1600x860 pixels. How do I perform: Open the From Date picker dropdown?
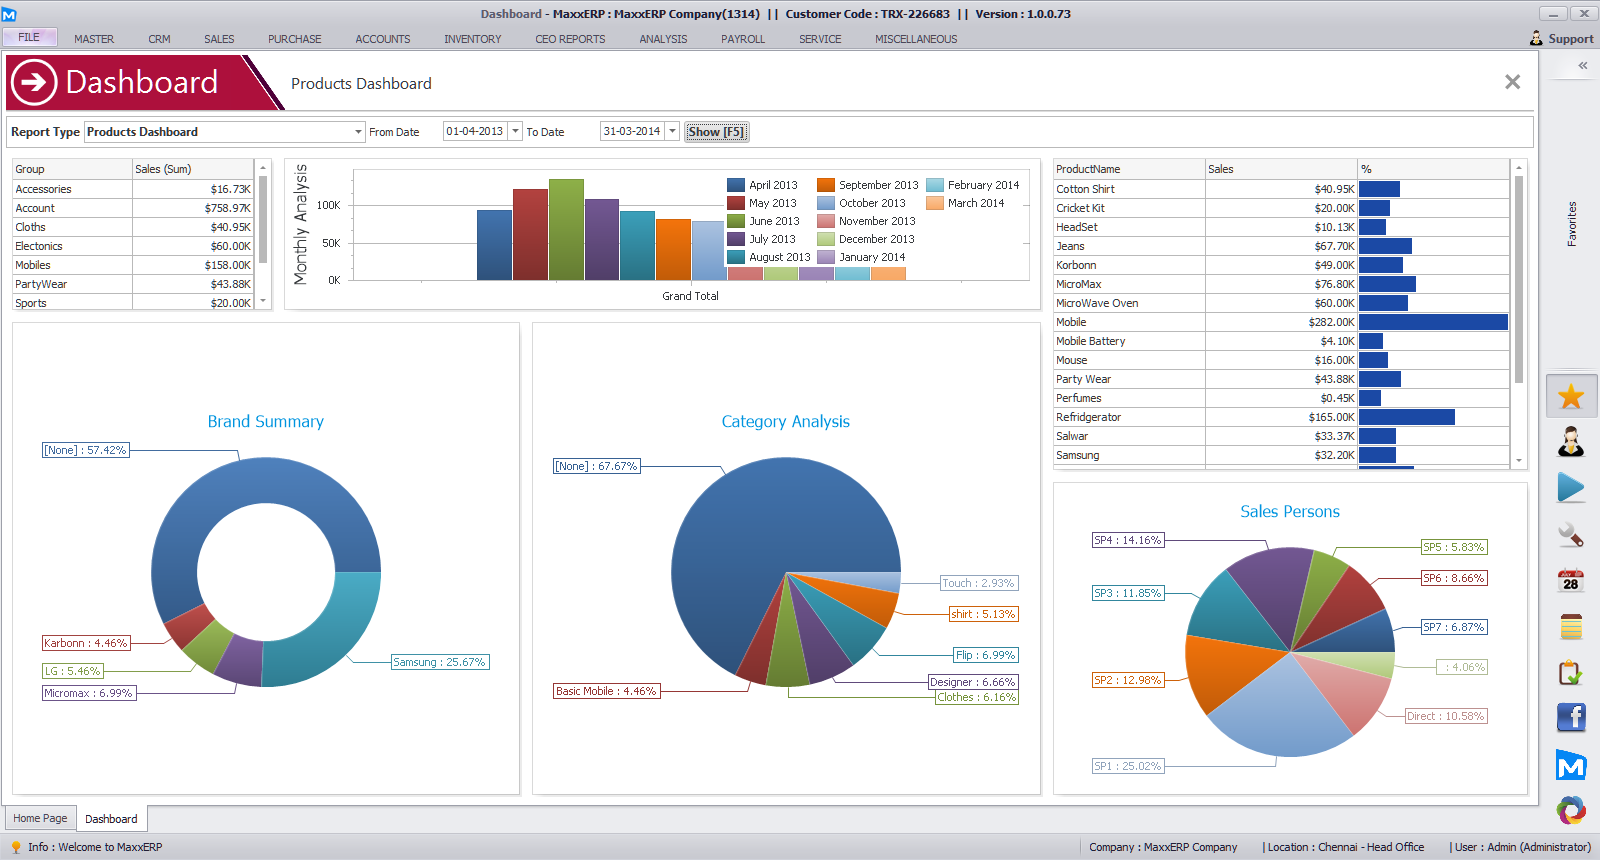pos(515,132)
